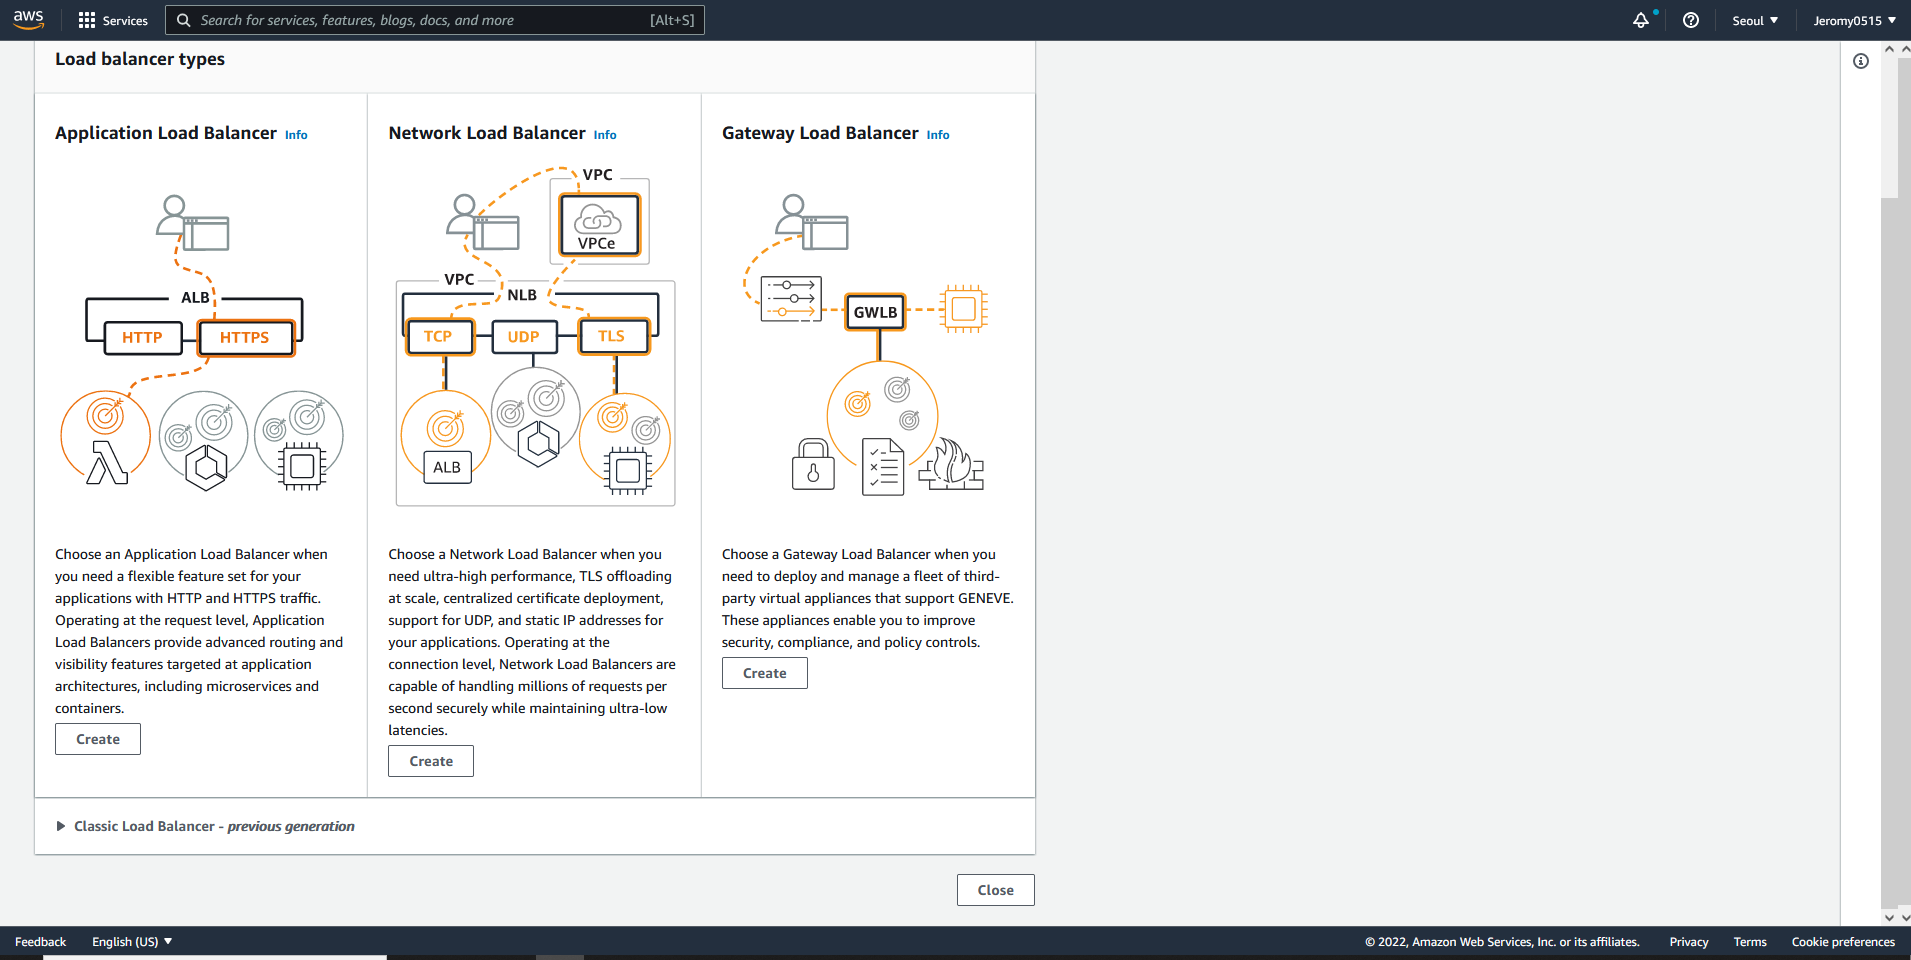This screenshot has width=1911, height=960.
Task: Click the Close button
Action: click(996, 890)
